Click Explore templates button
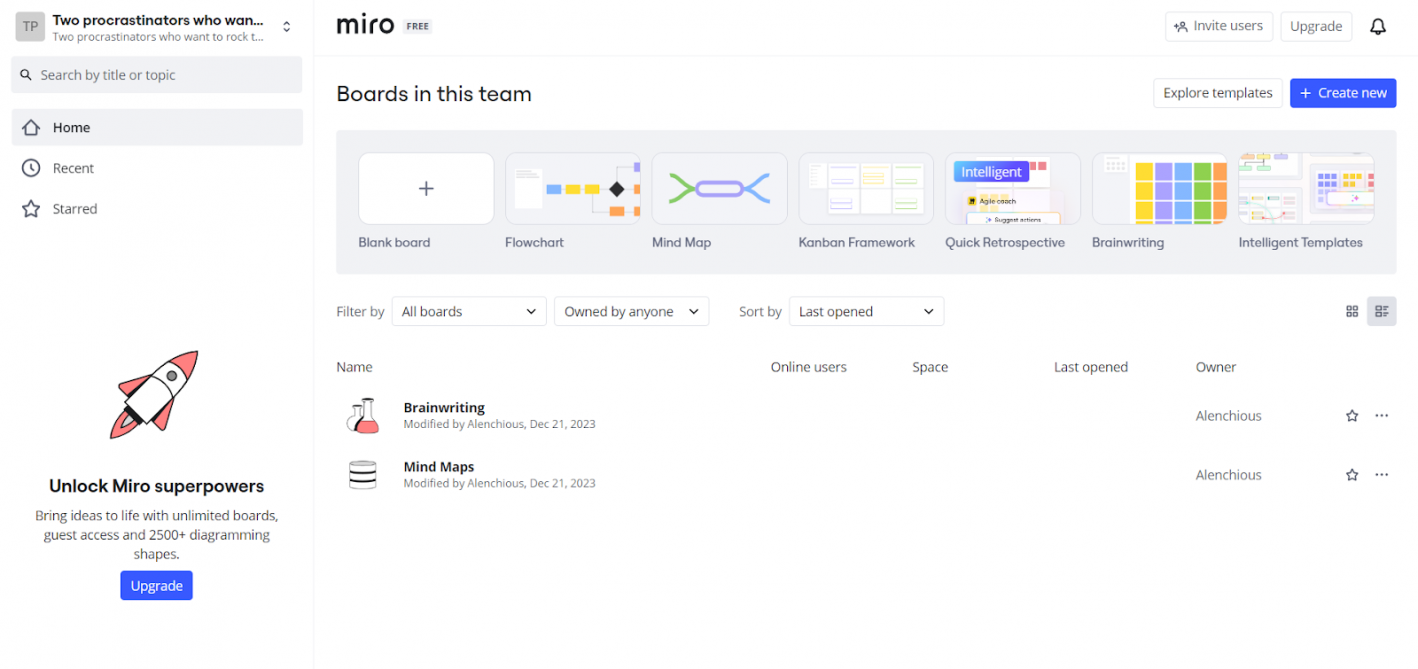This screenshot has width=1418, height=669. coord(1218,93)
